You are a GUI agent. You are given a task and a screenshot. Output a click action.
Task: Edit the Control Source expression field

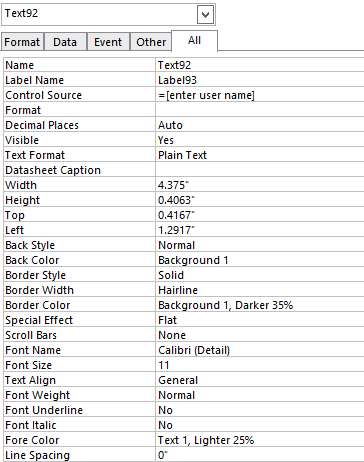260,95
